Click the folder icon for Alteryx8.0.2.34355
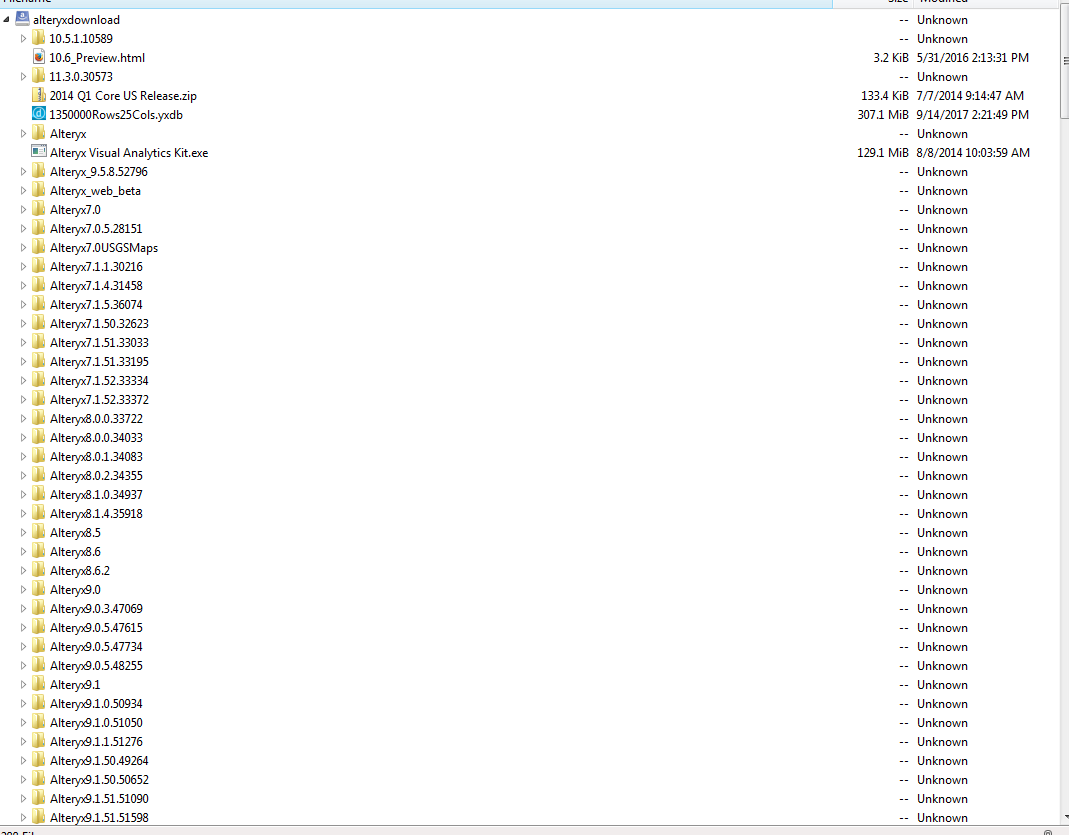This screenshot has height=835, width=1069. (x=39, y=476)
